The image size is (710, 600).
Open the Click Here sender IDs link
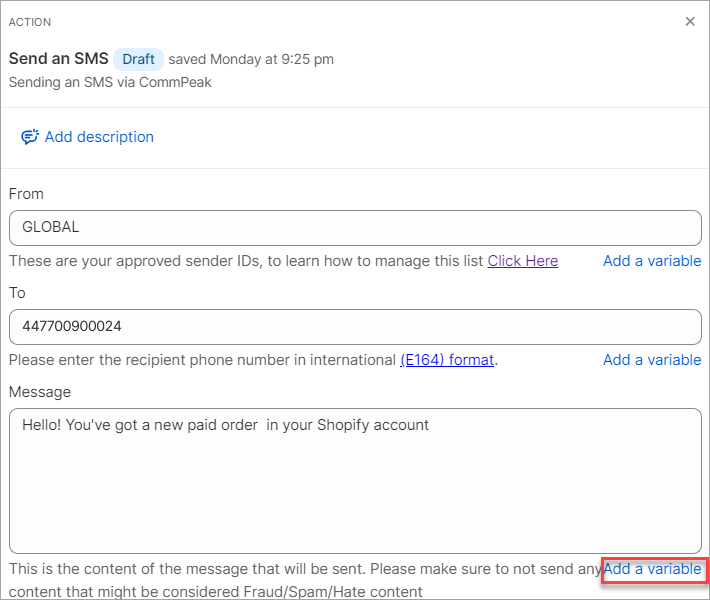[523, 261]
